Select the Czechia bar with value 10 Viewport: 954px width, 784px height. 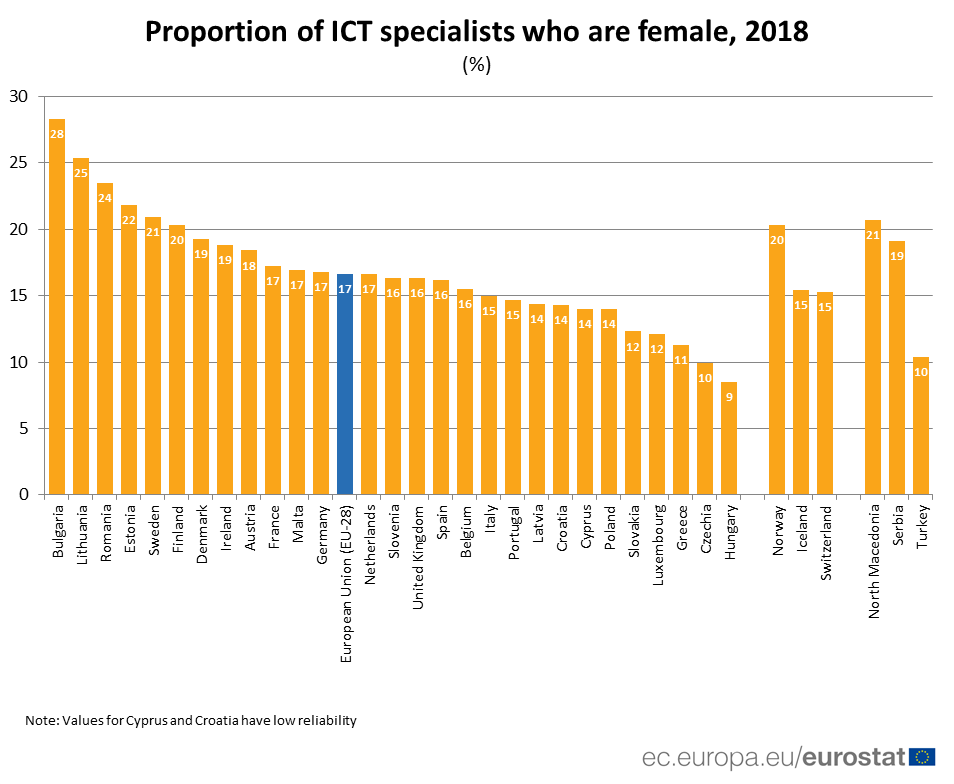click(x=705, y=429)
